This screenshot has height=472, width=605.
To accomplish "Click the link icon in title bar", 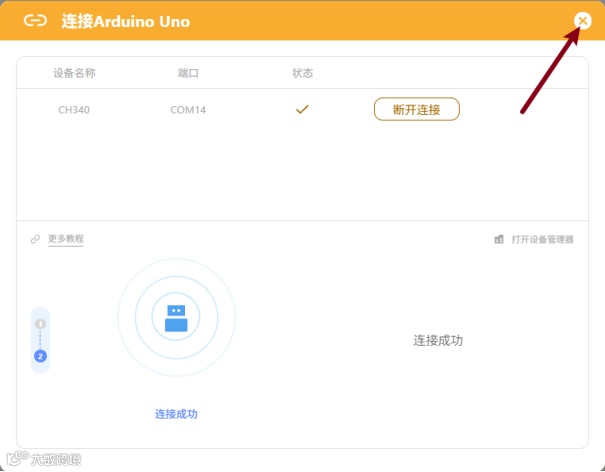I will (35, 20).
